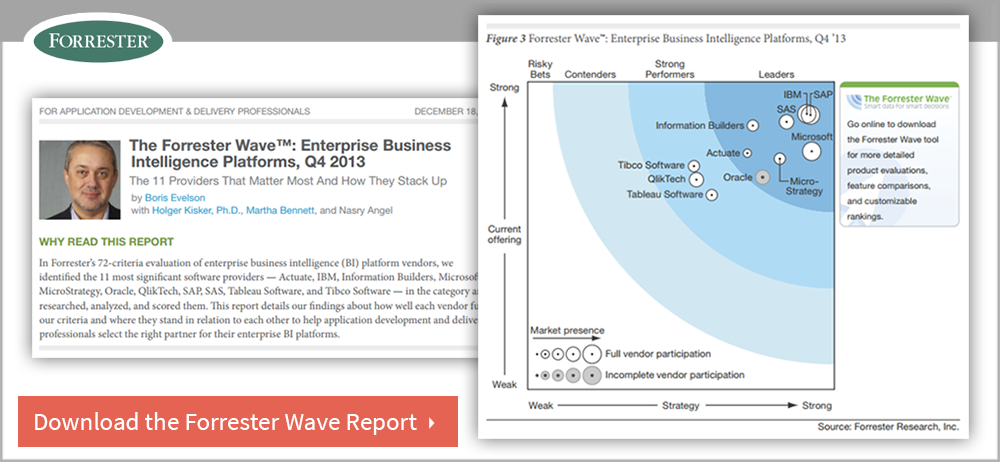Image resolution: width=1000 pixels, height=462 pixels.
Task: Click the 'Current offering' axis label
Action: [504, 234]
